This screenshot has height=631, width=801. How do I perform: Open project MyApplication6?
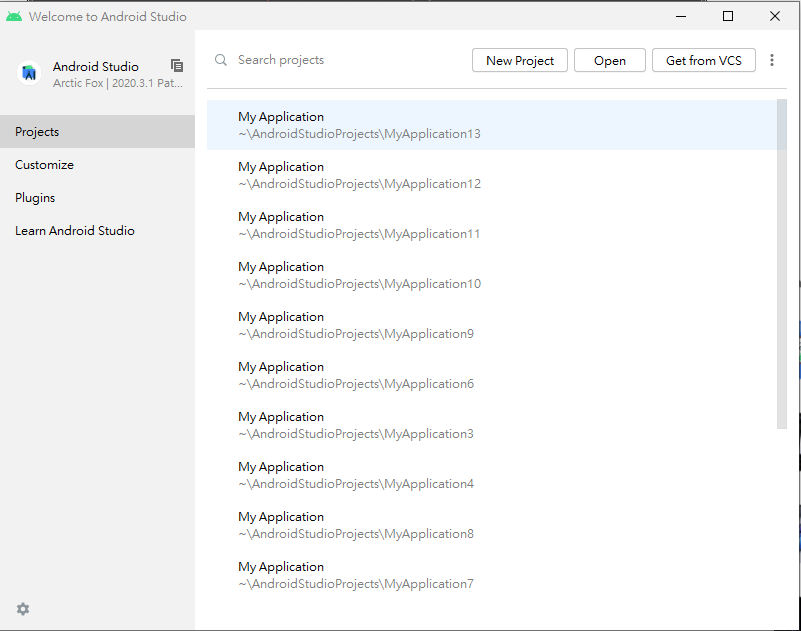click(492, 376)
